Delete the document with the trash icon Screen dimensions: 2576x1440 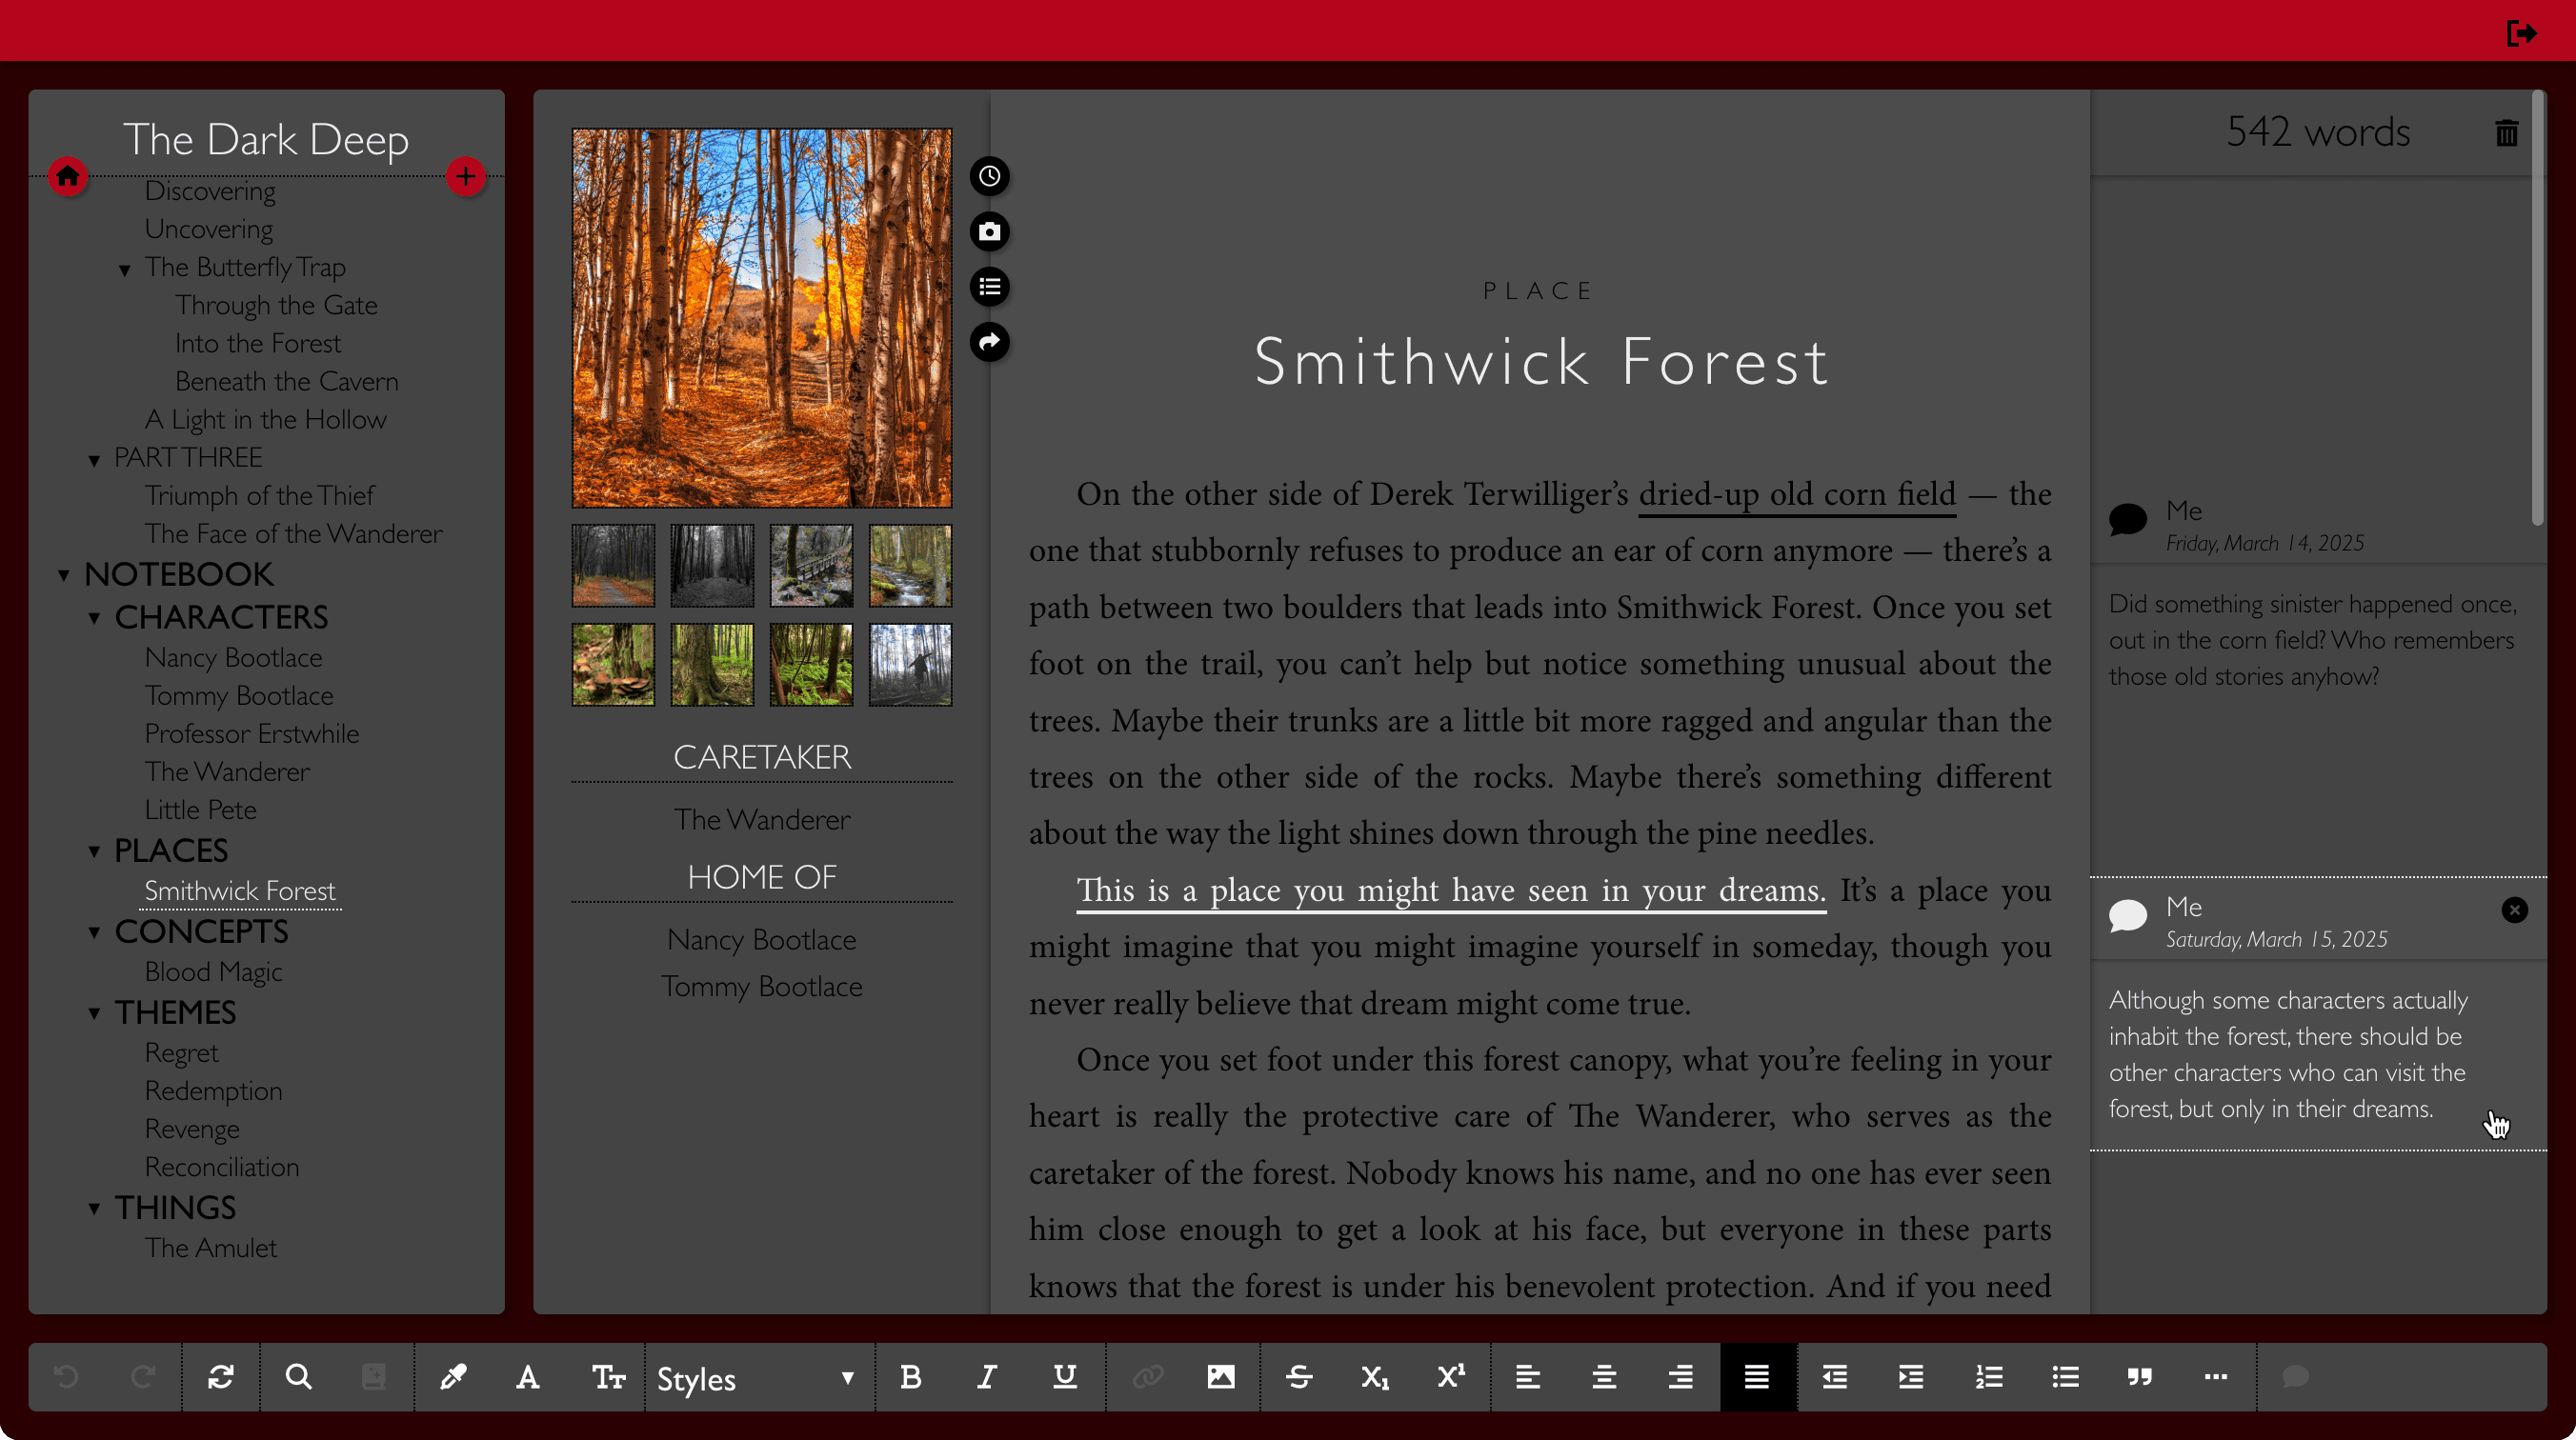[x=2506, y=133]
